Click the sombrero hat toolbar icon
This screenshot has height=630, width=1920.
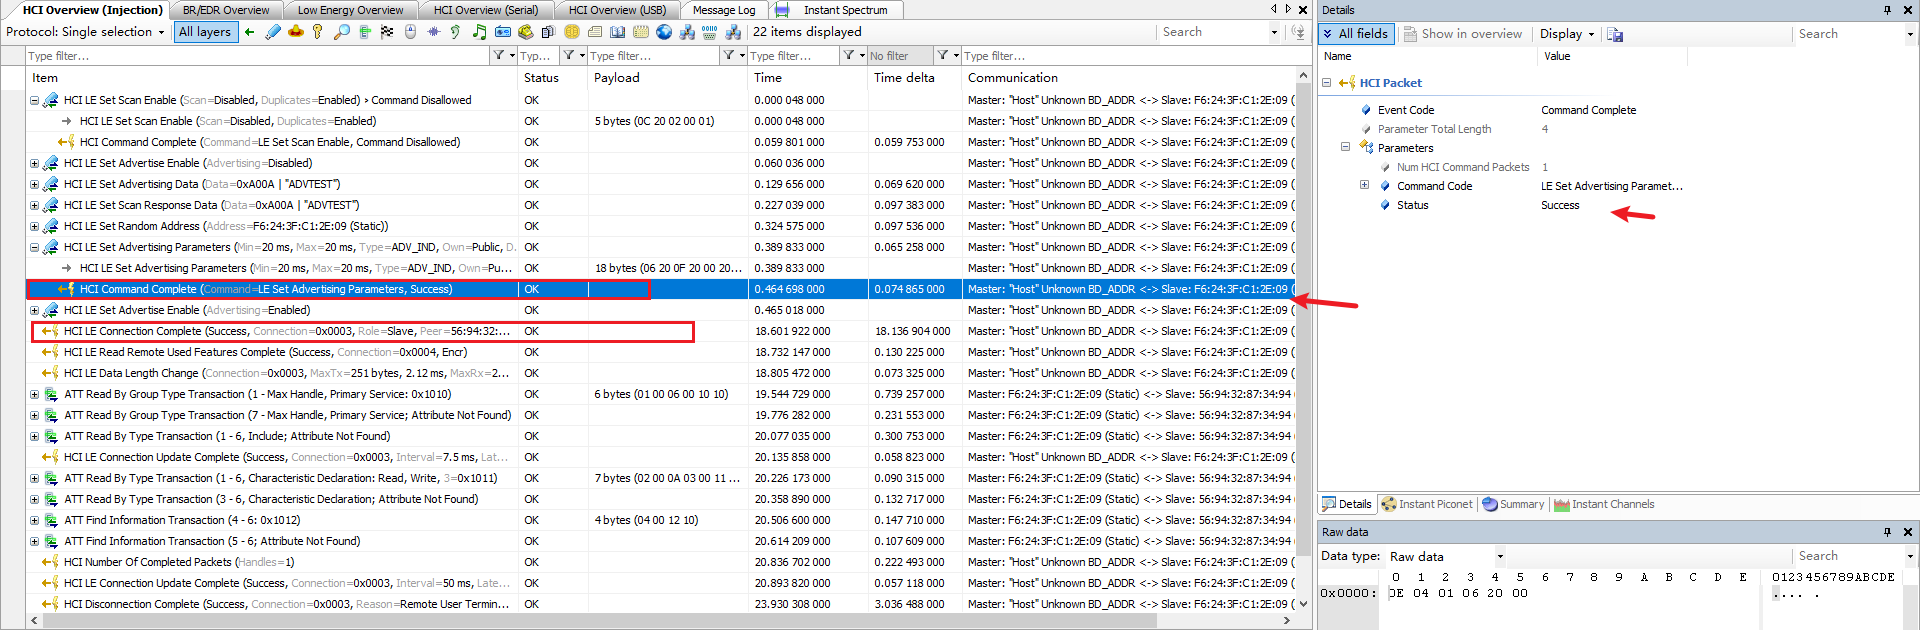coord(295,32)
